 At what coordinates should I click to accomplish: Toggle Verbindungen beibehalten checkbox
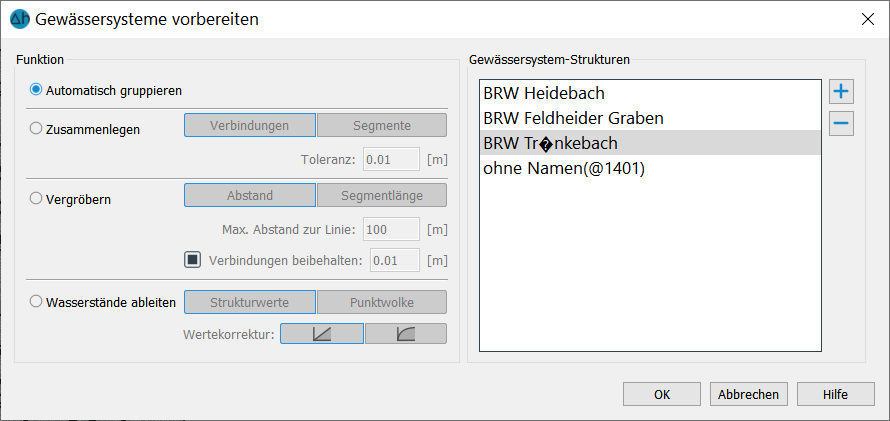(x=192, y=260)
